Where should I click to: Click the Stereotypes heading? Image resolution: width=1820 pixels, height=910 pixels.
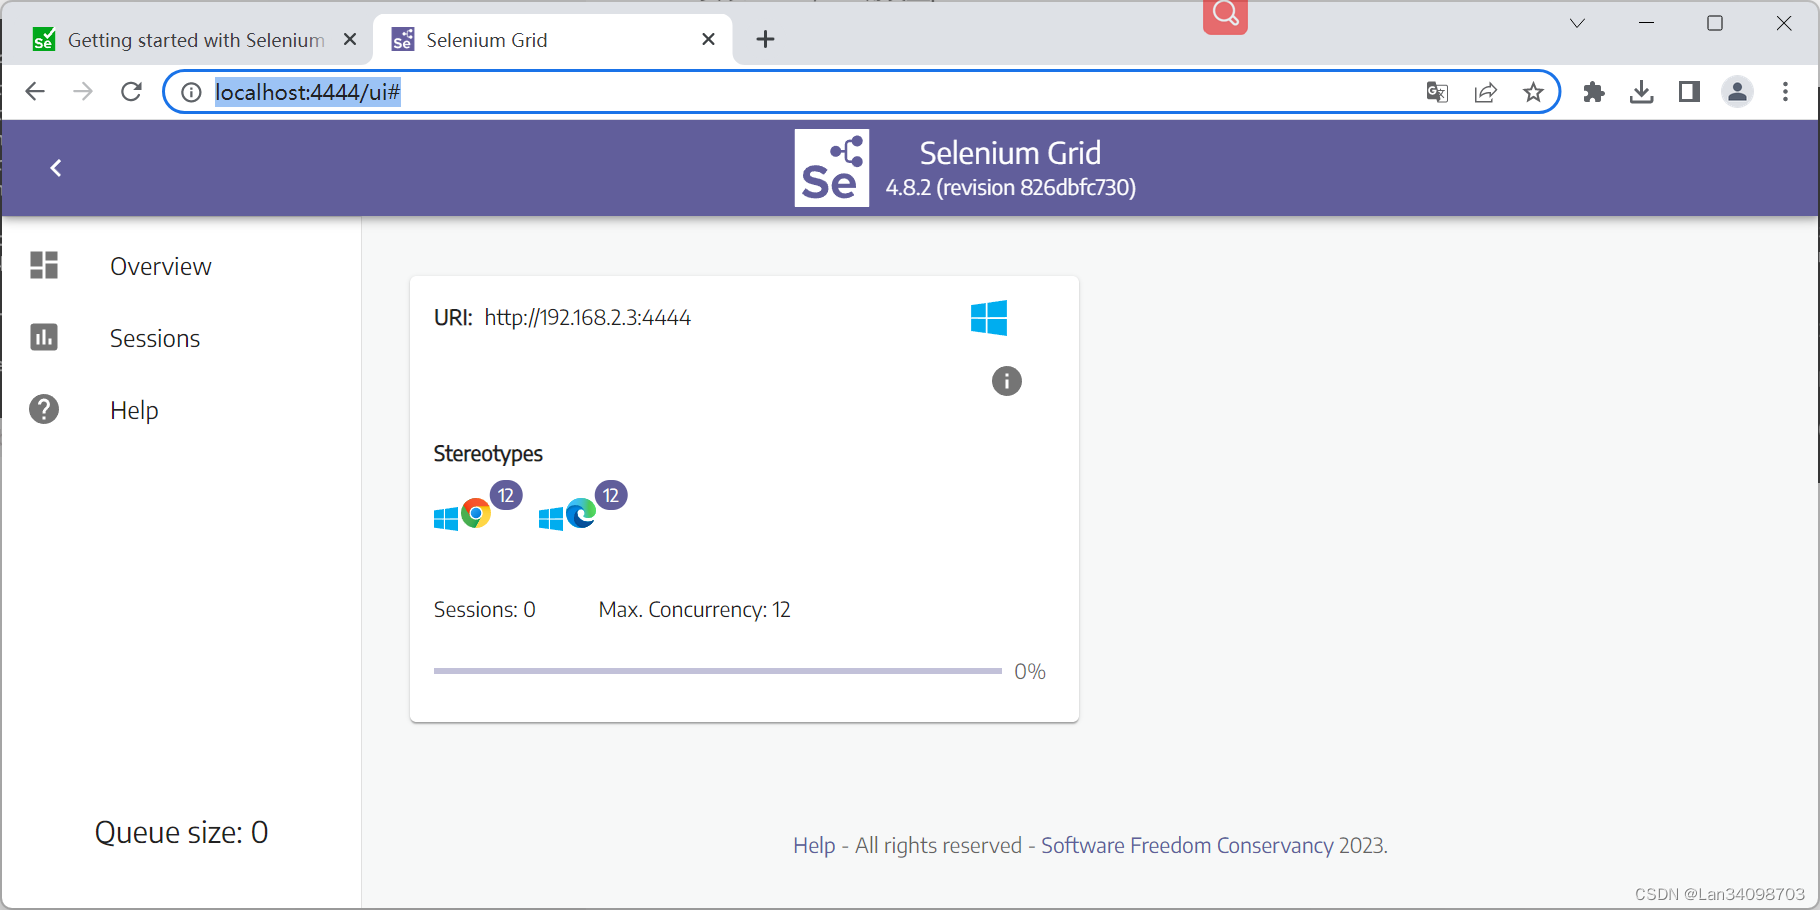point(488,454)
